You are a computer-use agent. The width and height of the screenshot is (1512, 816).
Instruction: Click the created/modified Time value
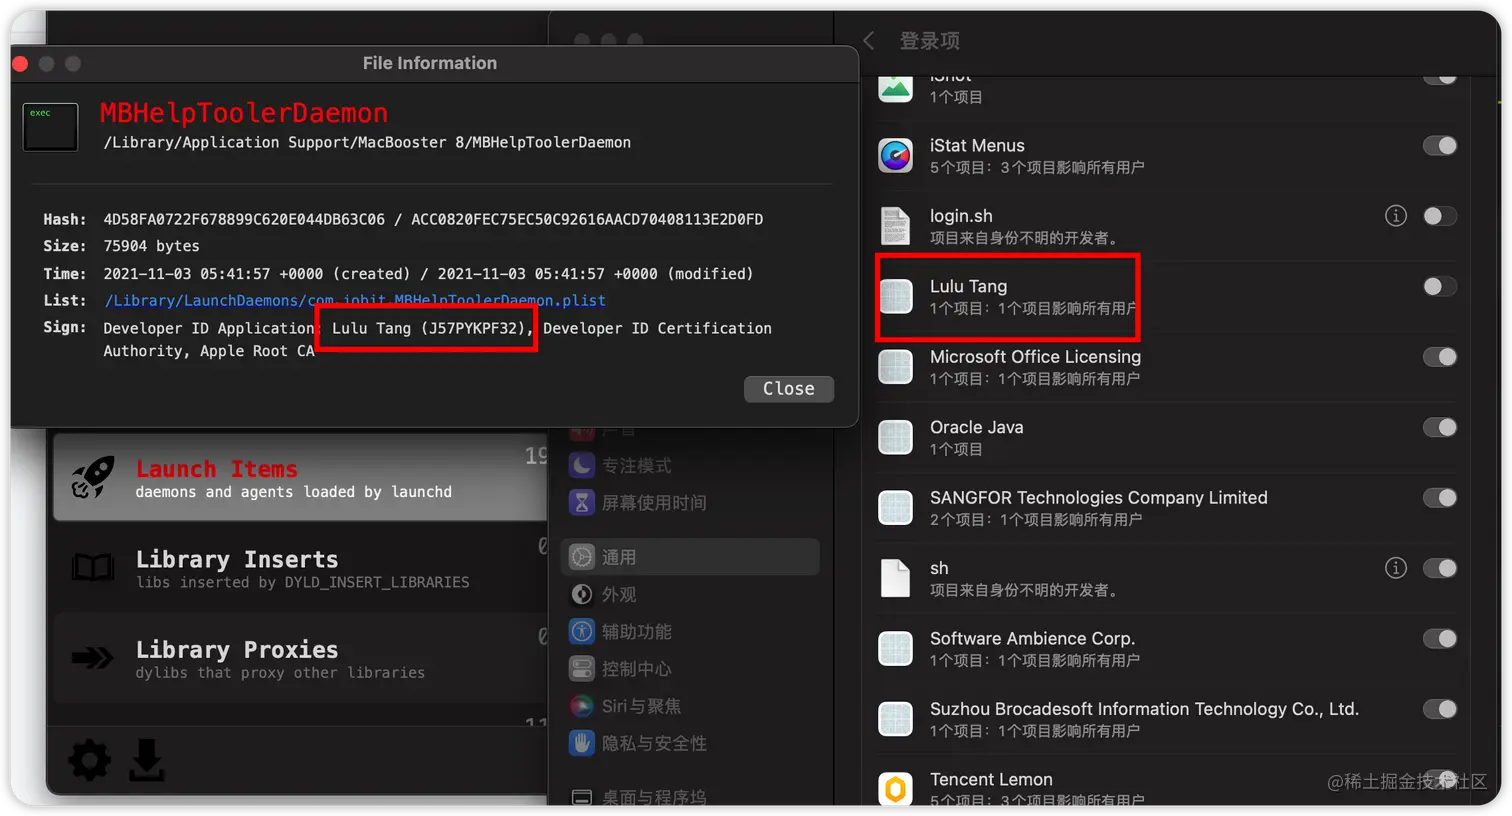point(428,273)
